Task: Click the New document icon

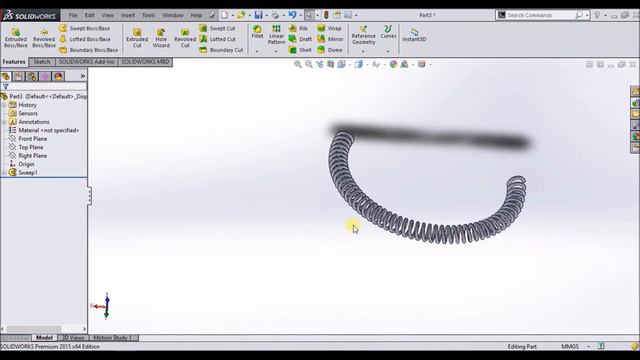Action: (x=224, y=15)
